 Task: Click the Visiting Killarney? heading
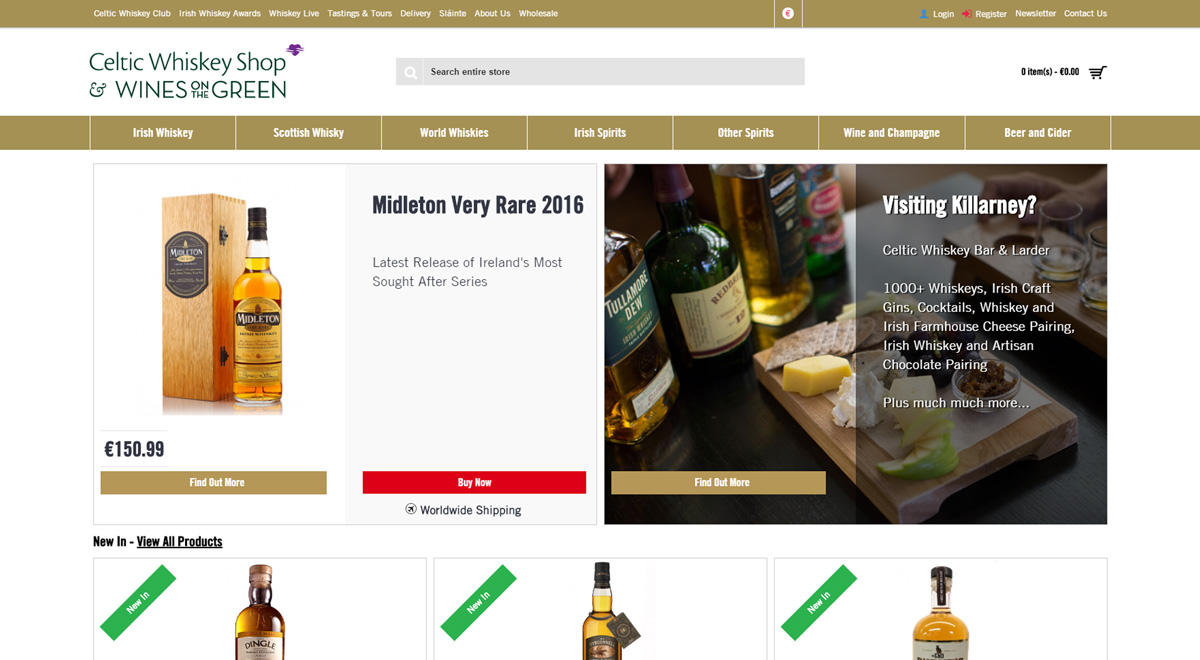[x=959, y=205]
